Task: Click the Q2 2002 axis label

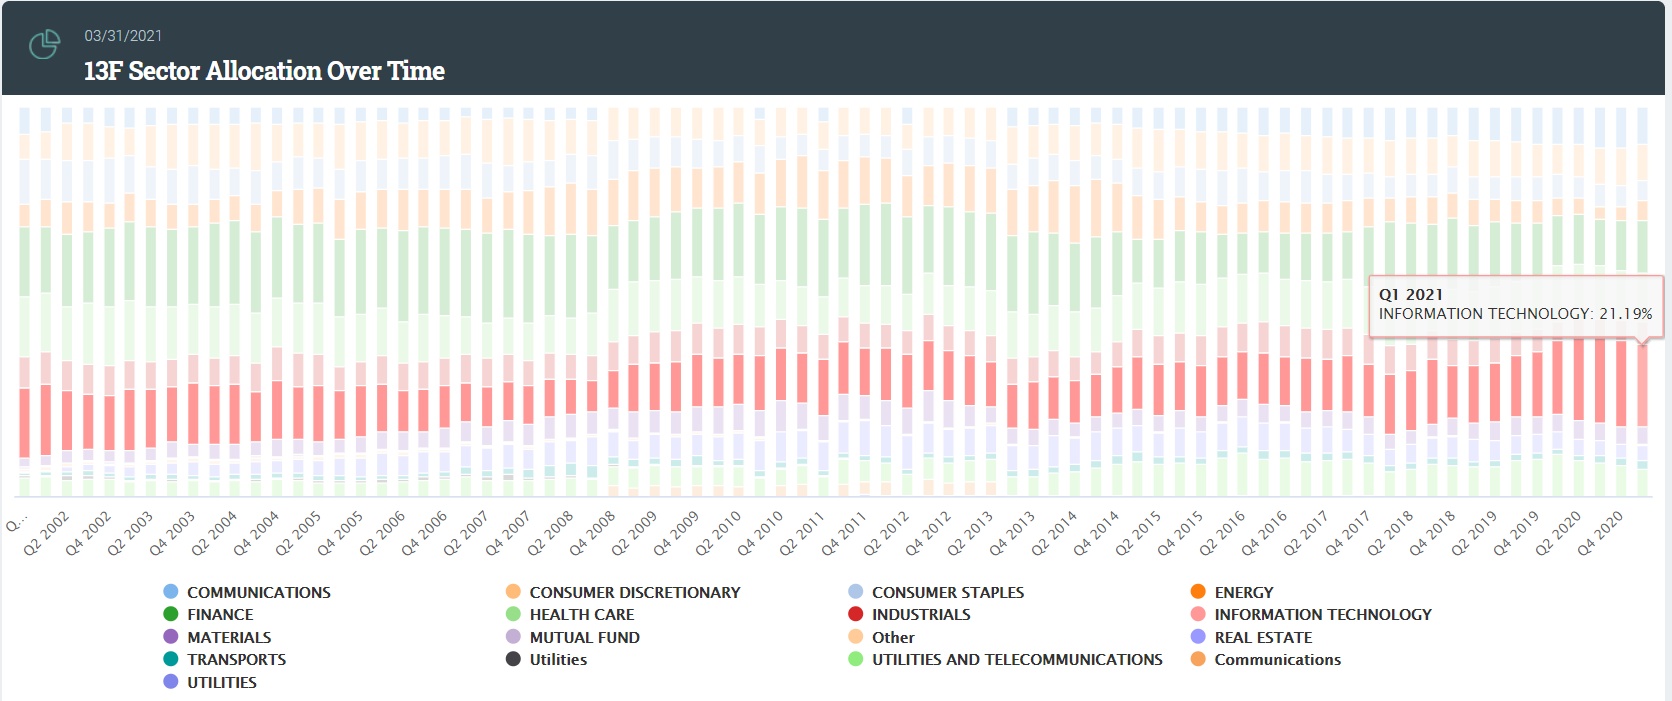Action: [46, 533]
